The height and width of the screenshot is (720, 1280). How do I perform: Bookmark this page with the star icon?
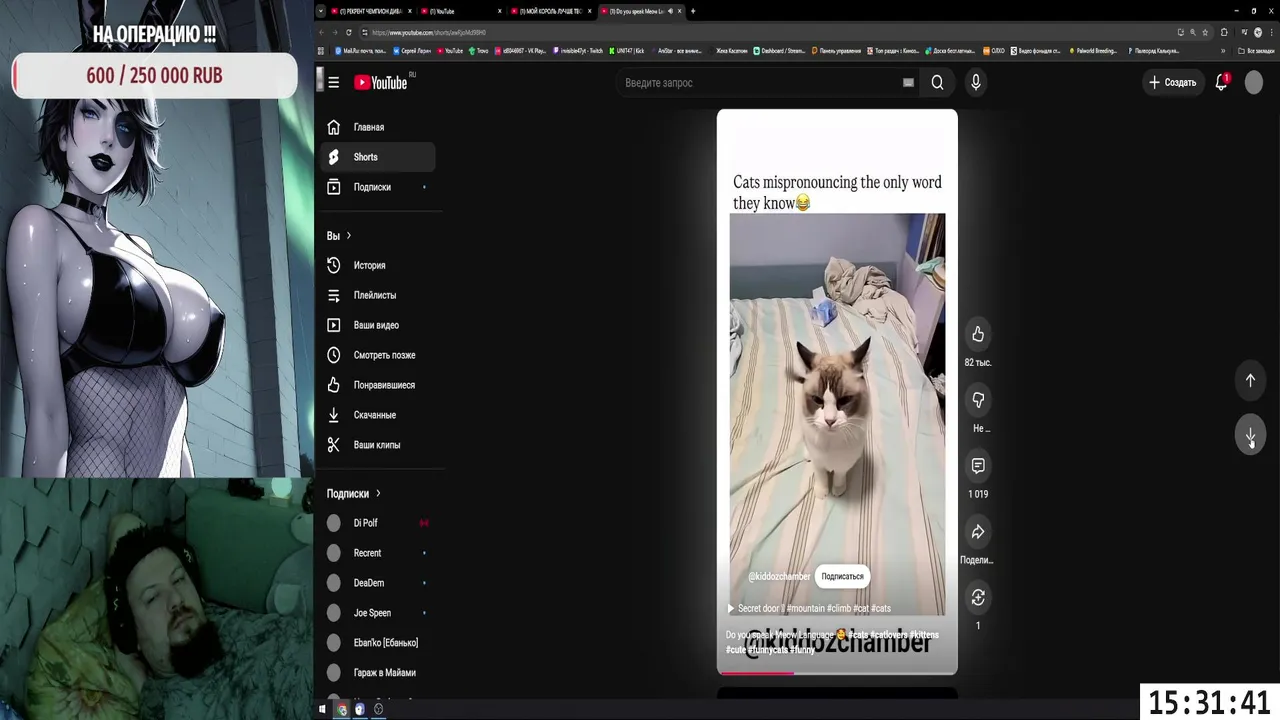tap(1205, 32)
